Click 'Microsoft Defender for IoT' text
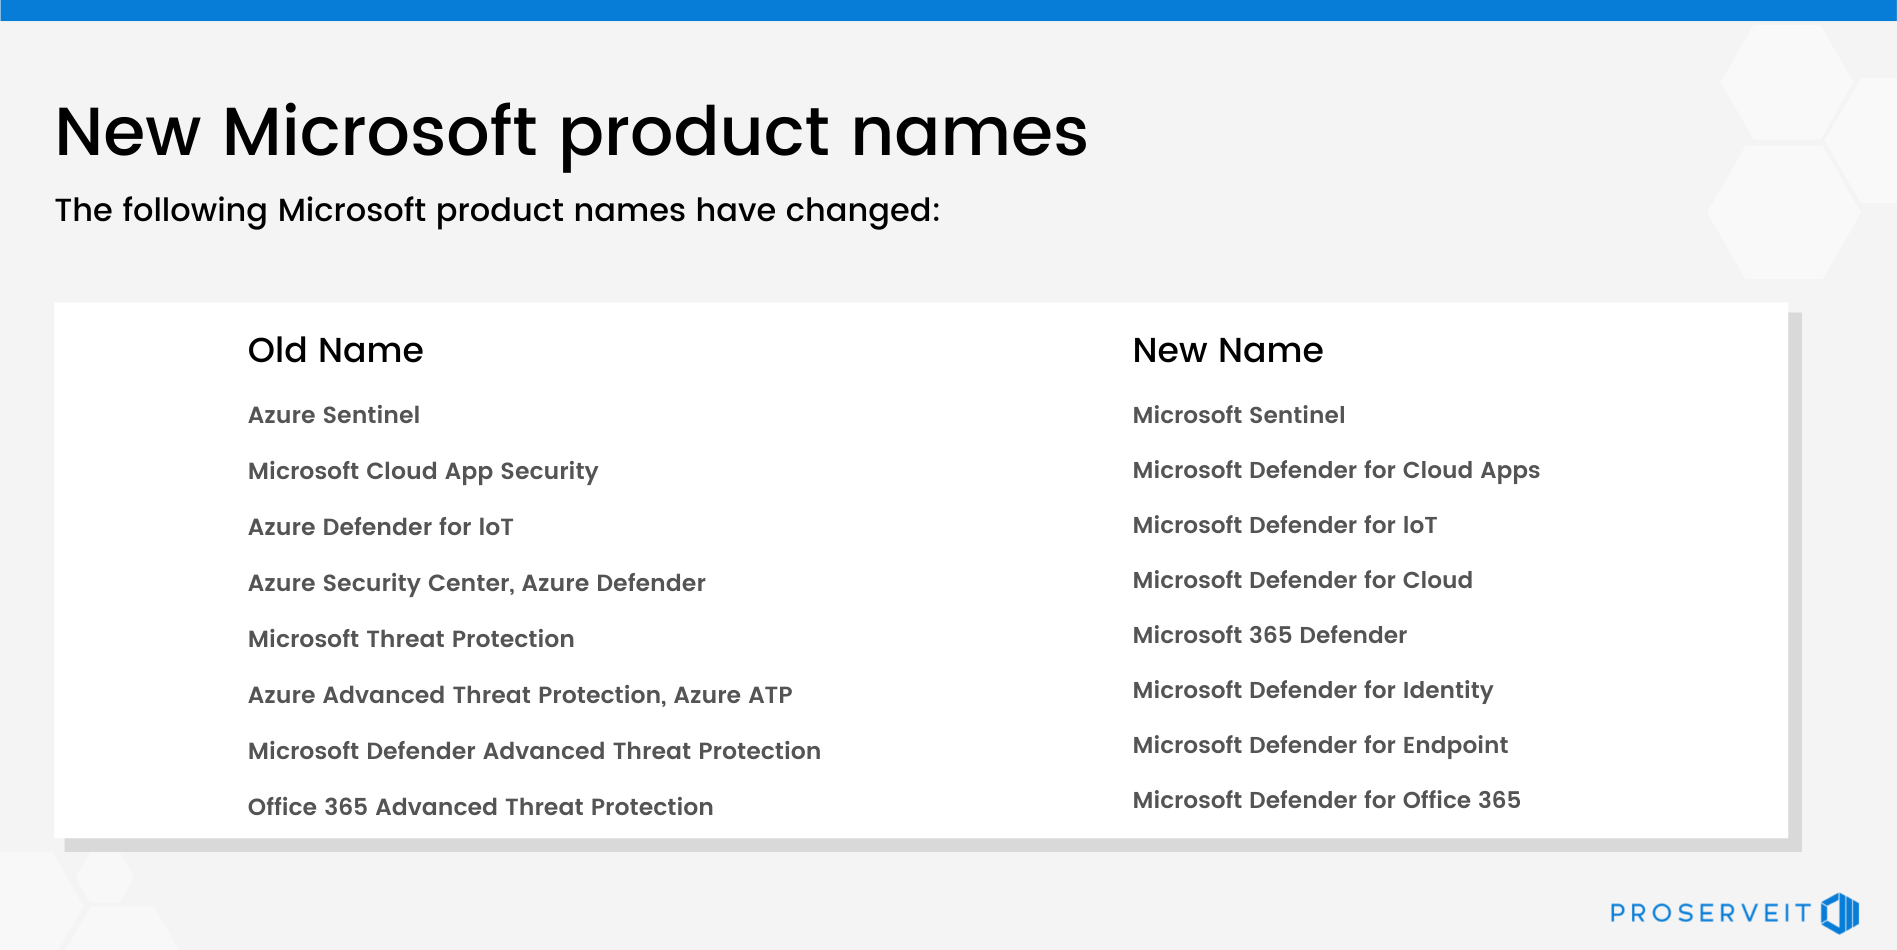The height and width of the screenshot is (950, 1897). coord(1284,525)
